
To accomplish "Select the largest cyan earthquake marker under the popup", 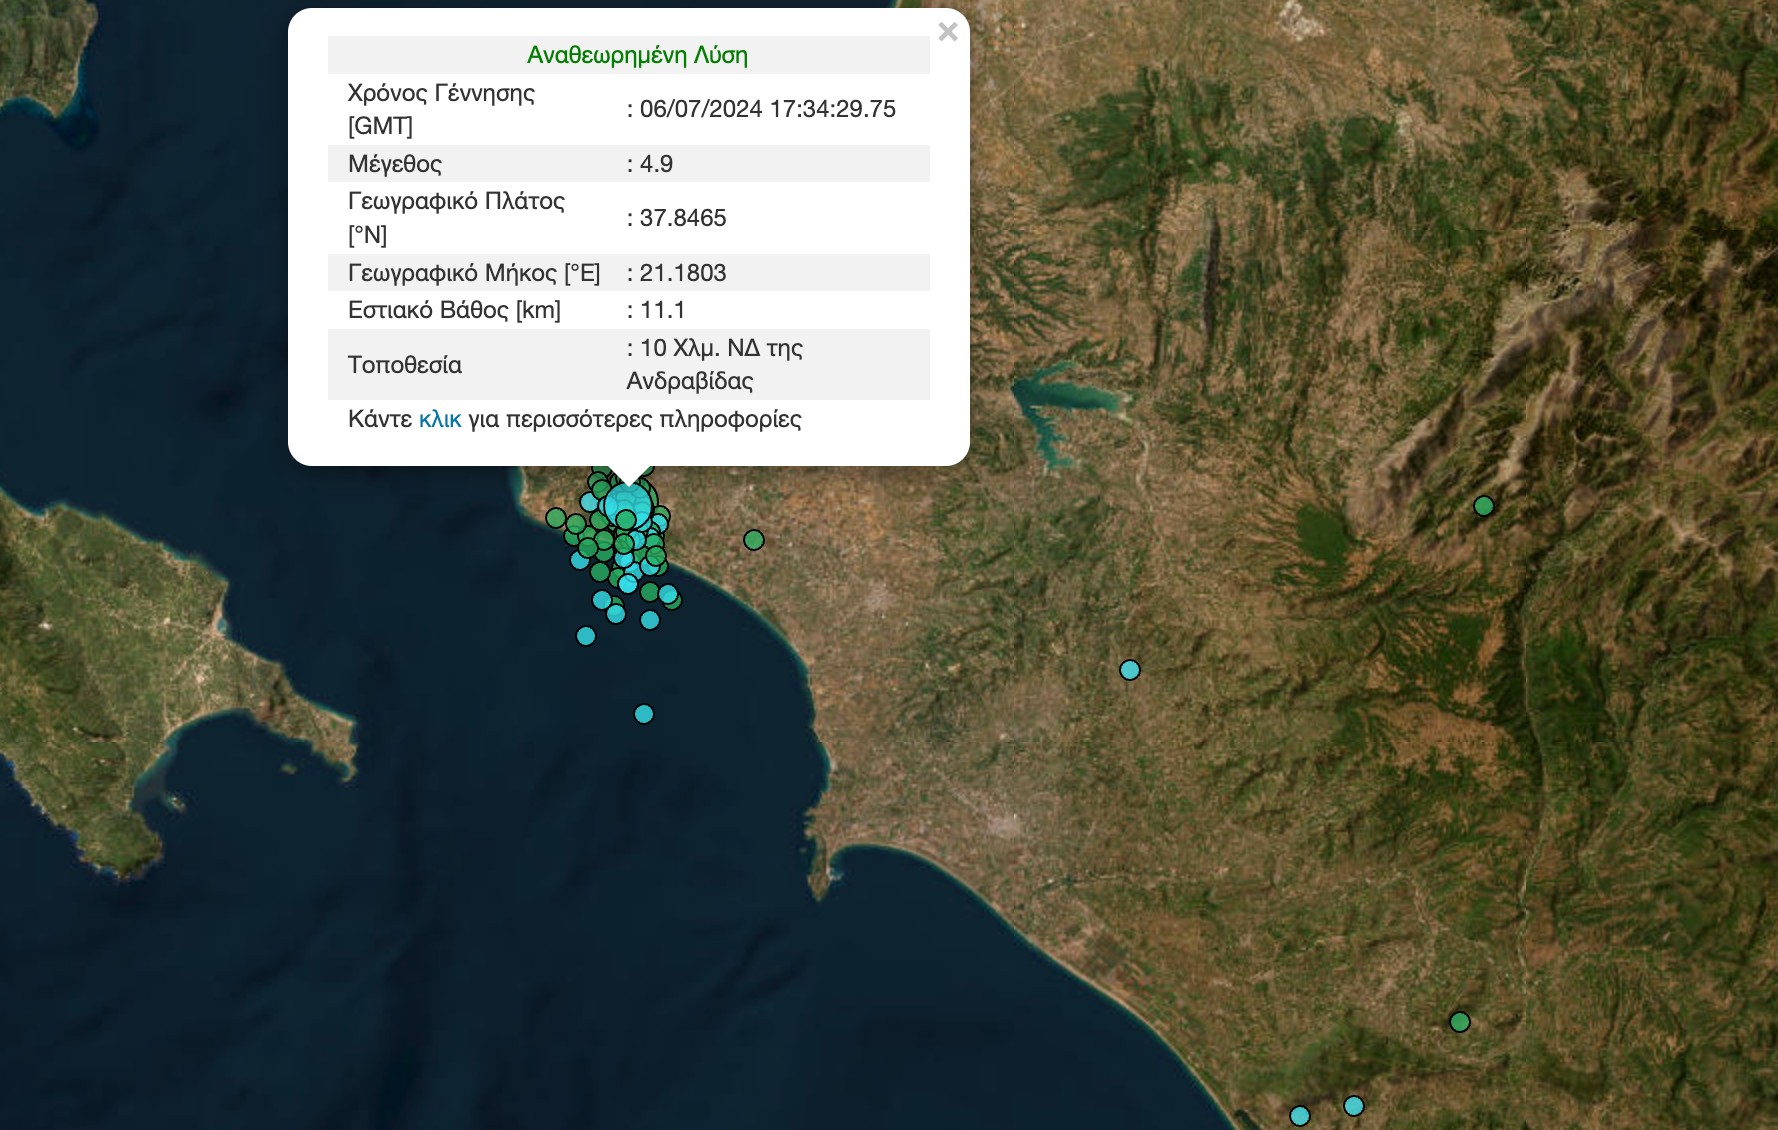I will pos(628,503).
